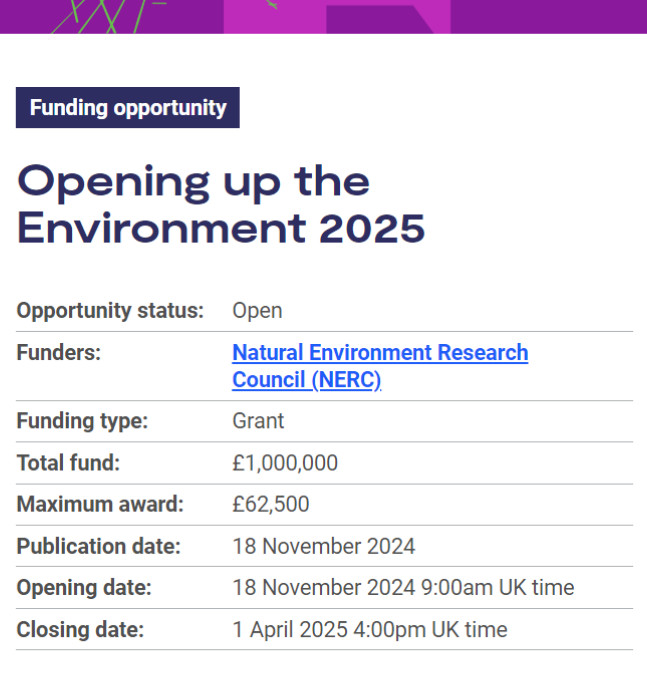Select the £62,500 maximum award value

tap(271, 504)
